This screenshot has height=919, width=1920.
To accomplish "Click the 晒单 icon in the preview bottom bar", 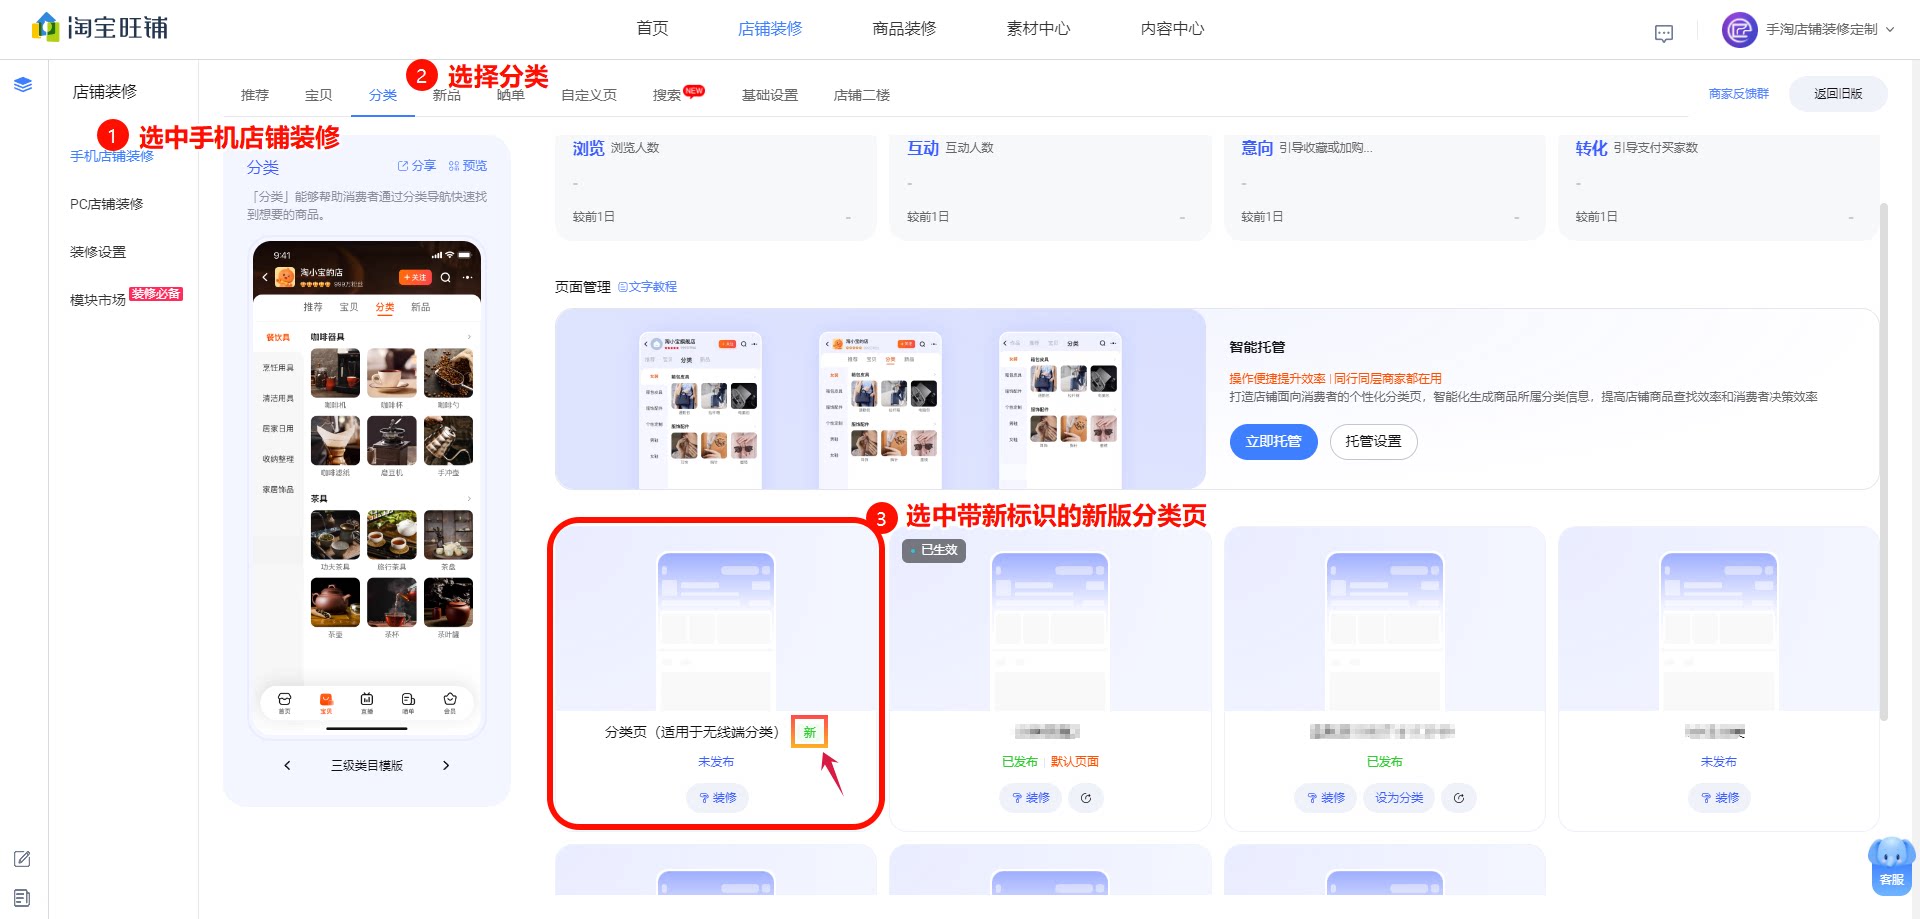I will (x=408, y=703).
